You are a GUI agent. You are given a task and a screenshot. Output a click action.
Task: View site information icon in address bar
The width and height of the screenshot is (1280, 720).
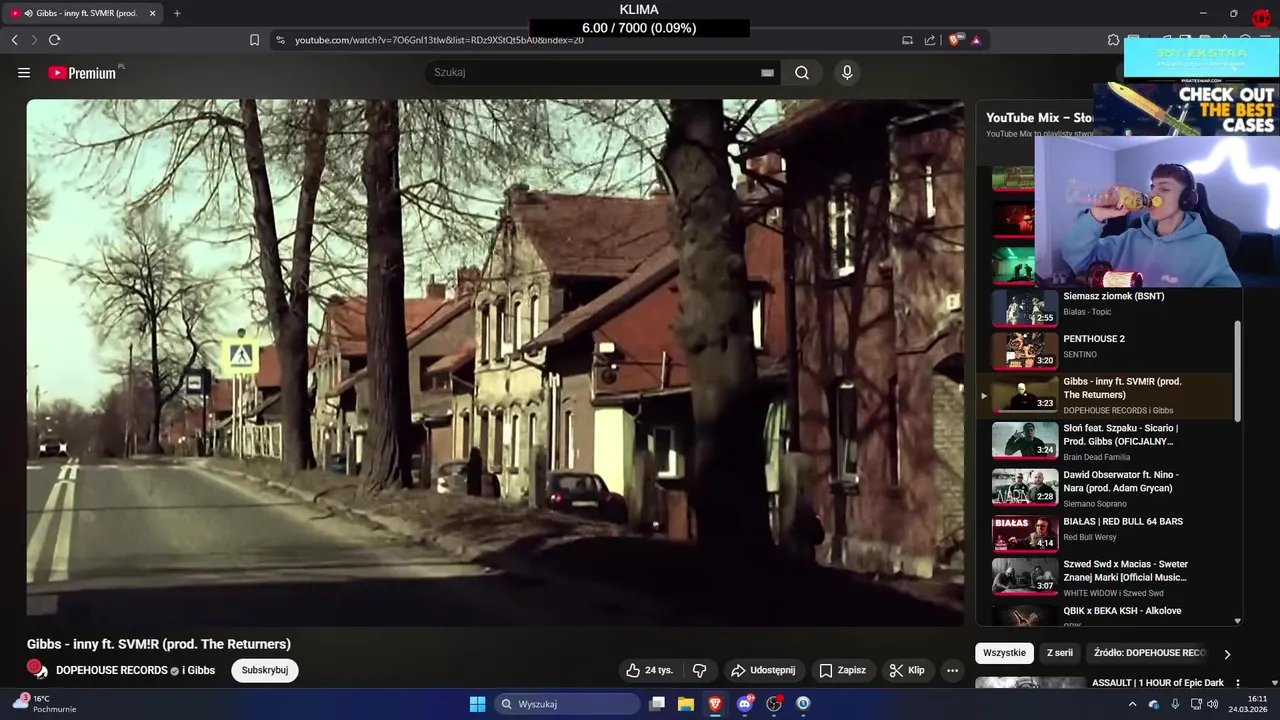280,40
